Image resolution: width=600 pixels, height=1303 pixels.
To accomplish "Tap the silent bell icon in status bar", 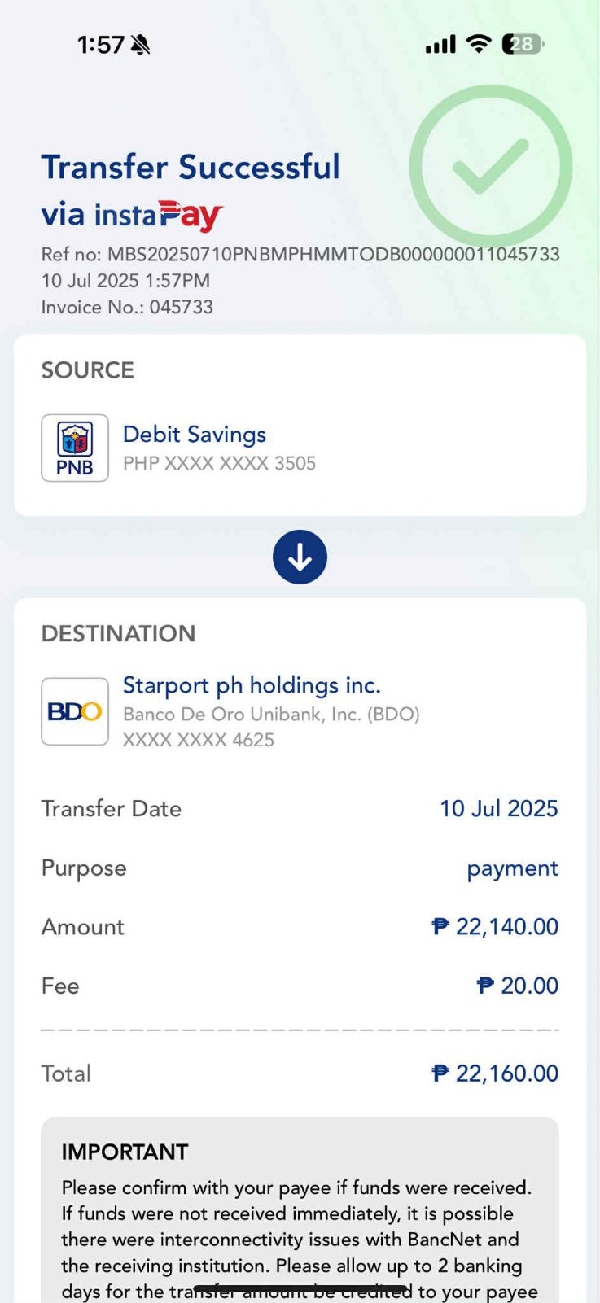I will click(x=140, y=45).
